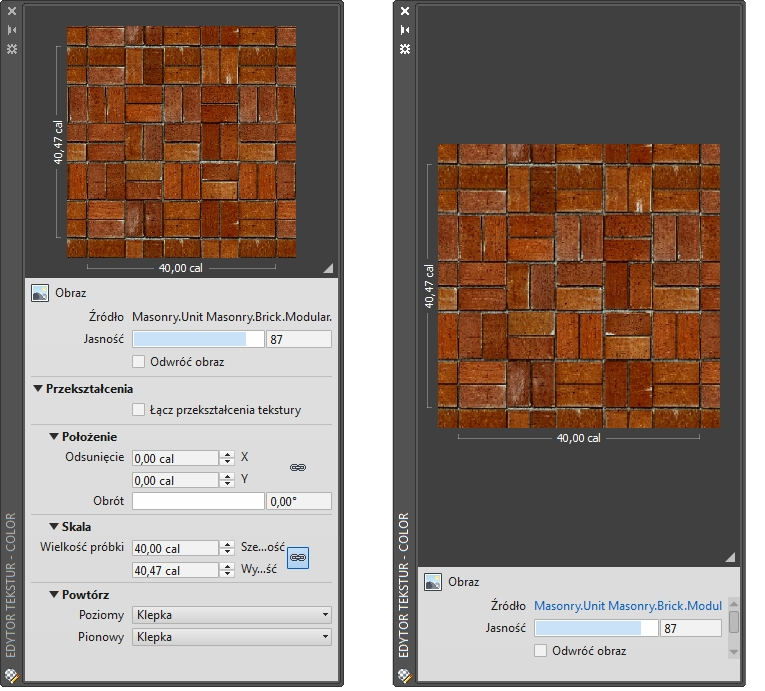The width and height of the screenshot is (765, 691).
Task: Check the Łącz przekształcenia tekstury option
Action: [139, 409]
